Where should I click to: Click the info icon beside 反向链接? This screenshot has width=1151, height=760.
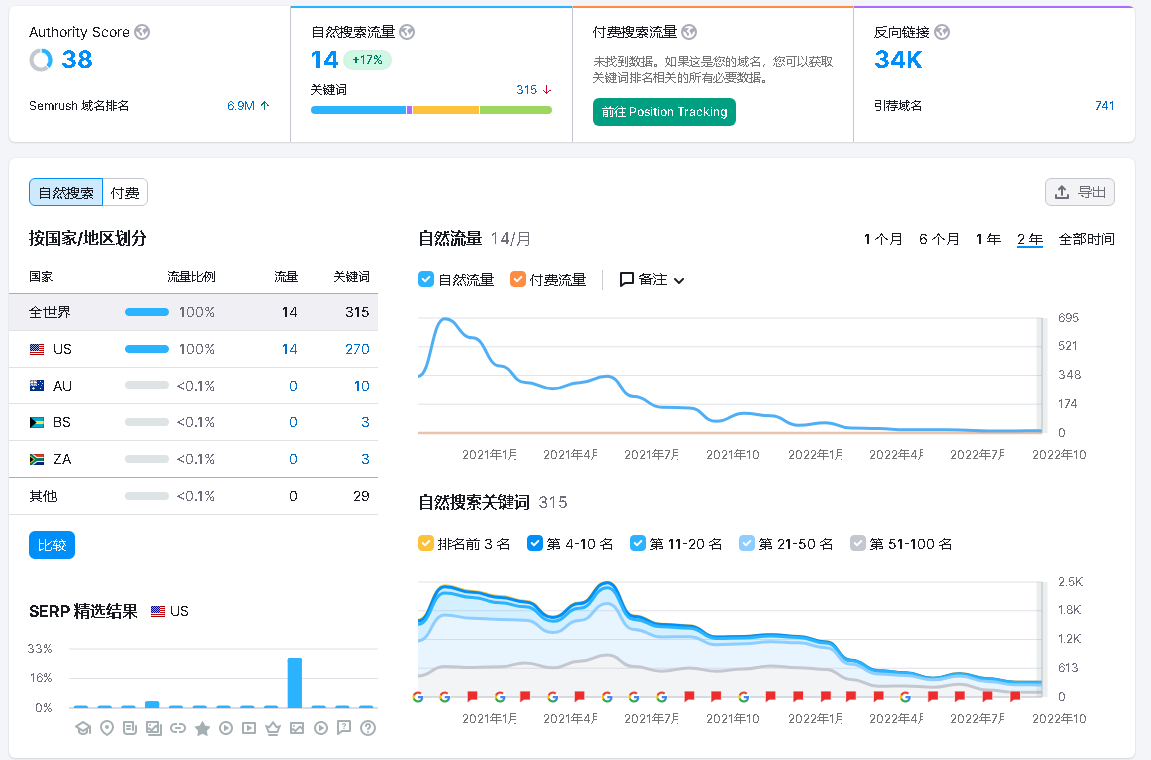point(941,32)
